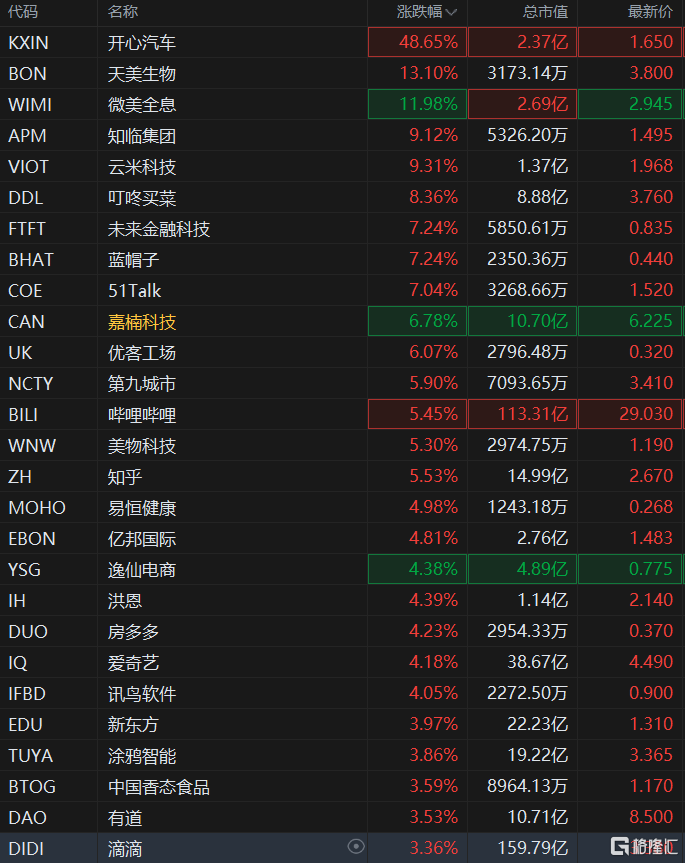Open the KXIN 开心汽车 stock row
This screenshot has height=863, width=685.
tap(142, 43)
